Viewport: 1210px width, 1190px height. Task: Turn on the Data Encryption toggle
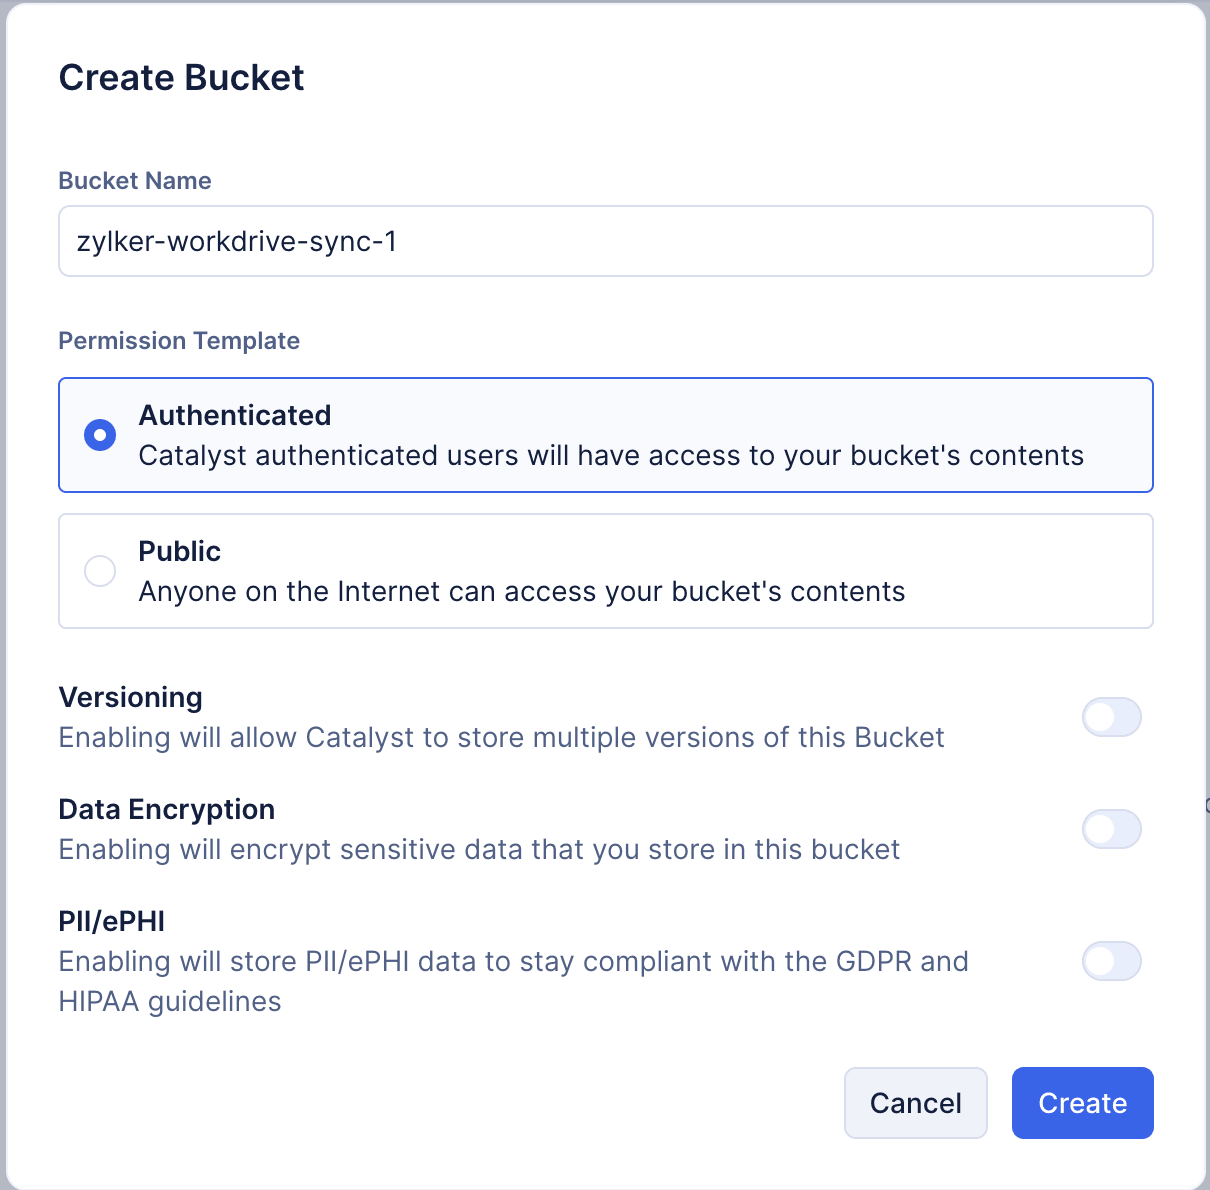point(1111,829)
